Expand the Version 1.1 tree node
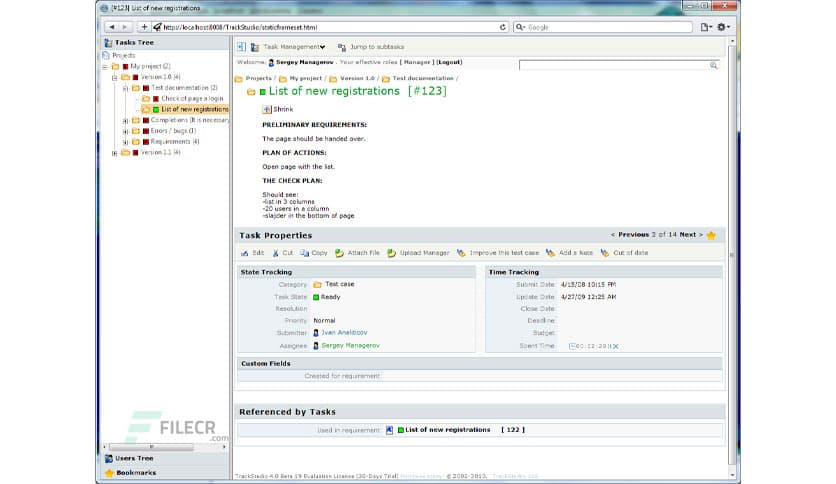The image size is (836, 484). pyautogui.click(x=115, y=153)
